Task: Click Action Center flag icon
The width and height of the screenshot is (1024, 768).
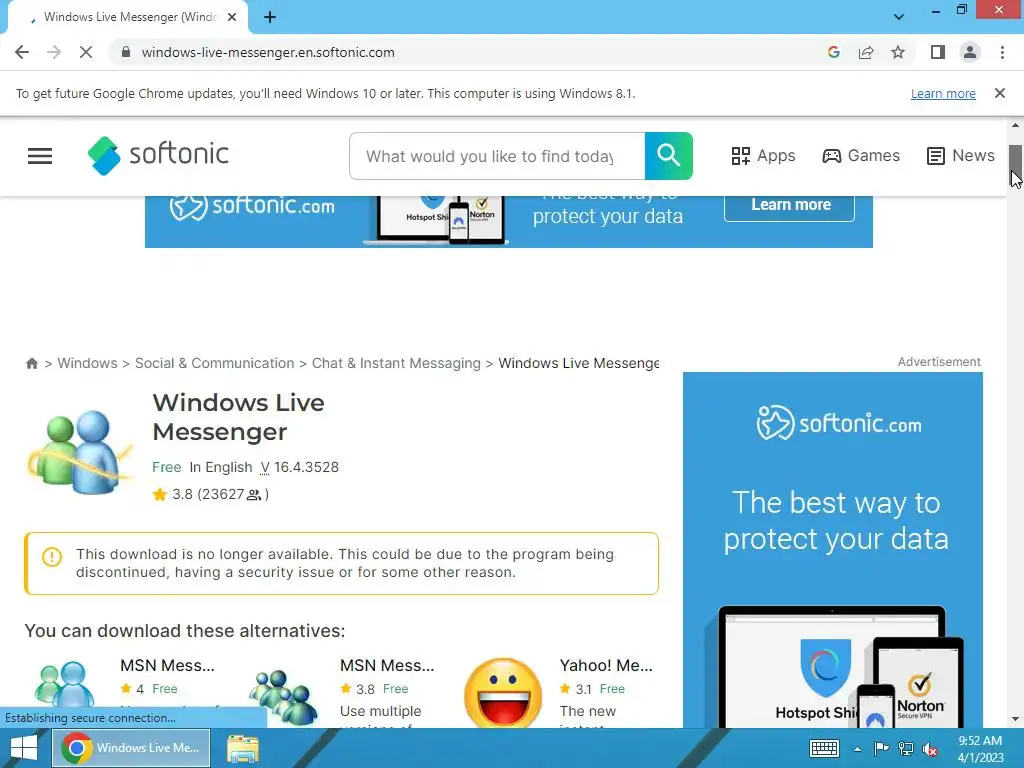Action: [x=881, y=748]
